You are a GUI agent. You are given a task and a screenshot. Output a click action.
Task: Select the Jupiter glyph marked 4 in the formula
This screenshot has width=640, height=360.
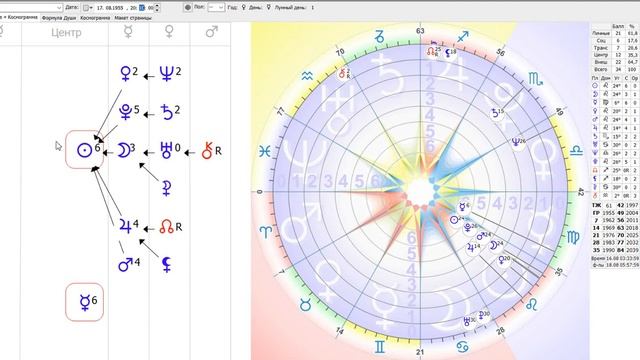125,225
